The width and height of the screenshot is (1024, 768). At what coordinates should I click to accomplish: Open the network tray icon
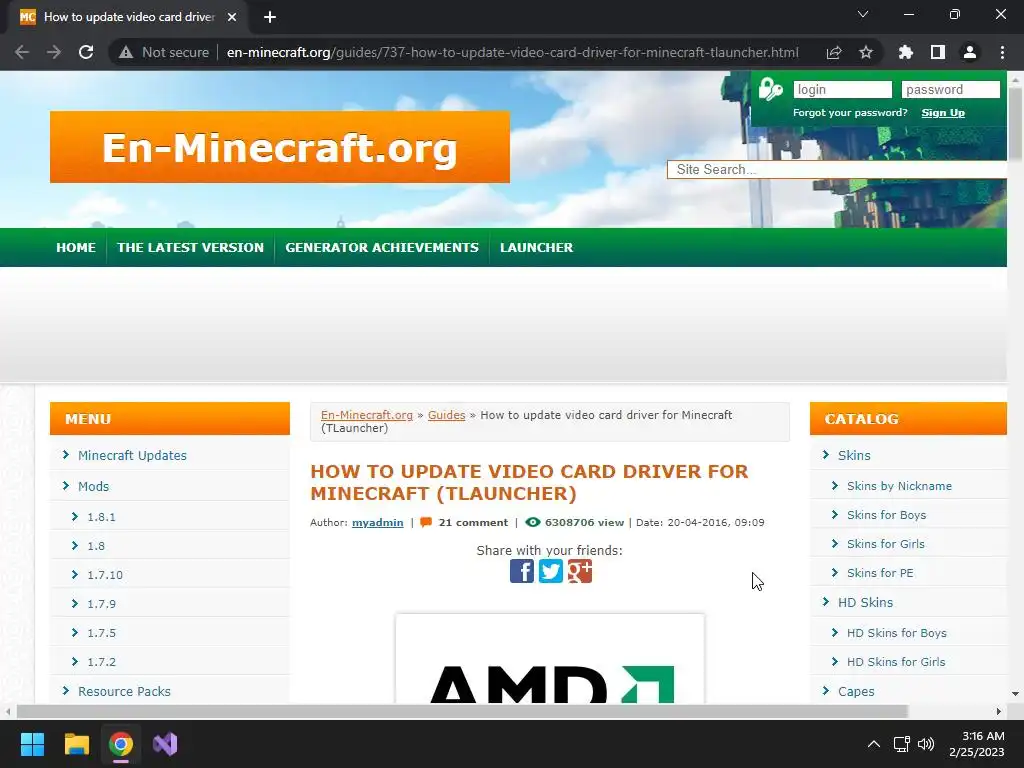pyautogui.click(x=902, y=744)
